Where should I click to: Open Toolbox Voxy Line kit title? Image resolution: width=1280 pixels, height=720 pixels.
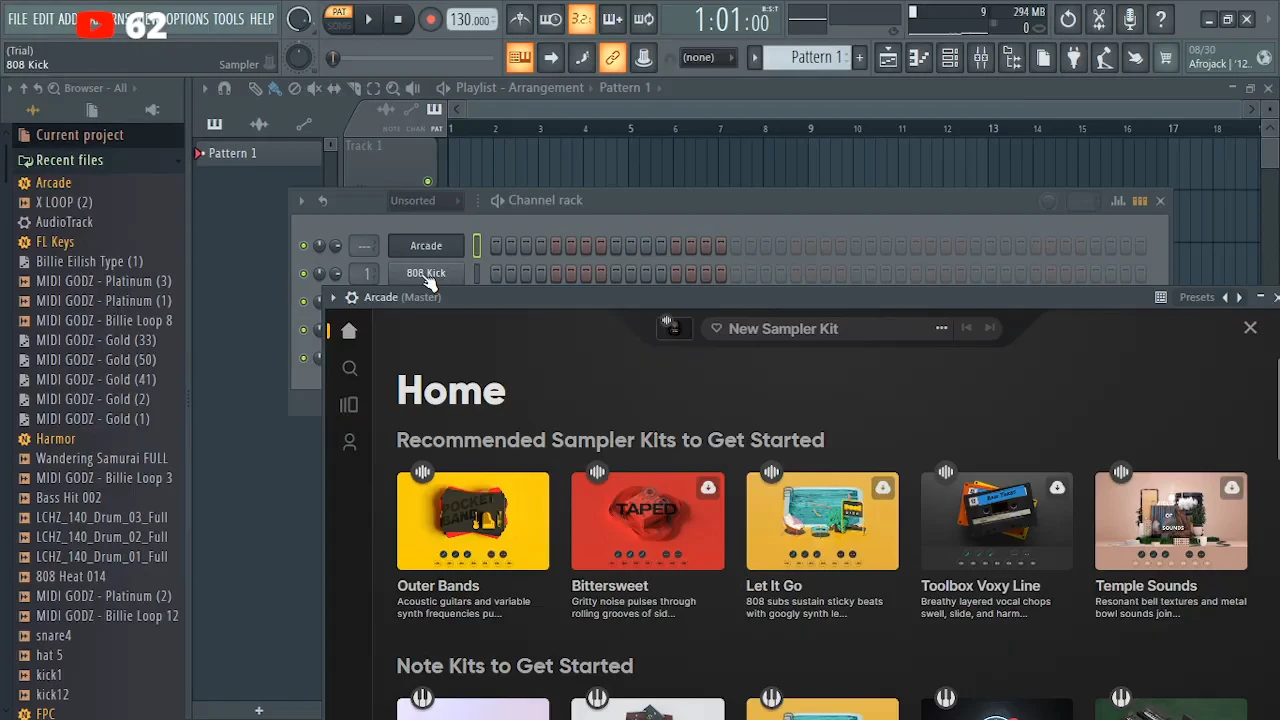(981, 586)
